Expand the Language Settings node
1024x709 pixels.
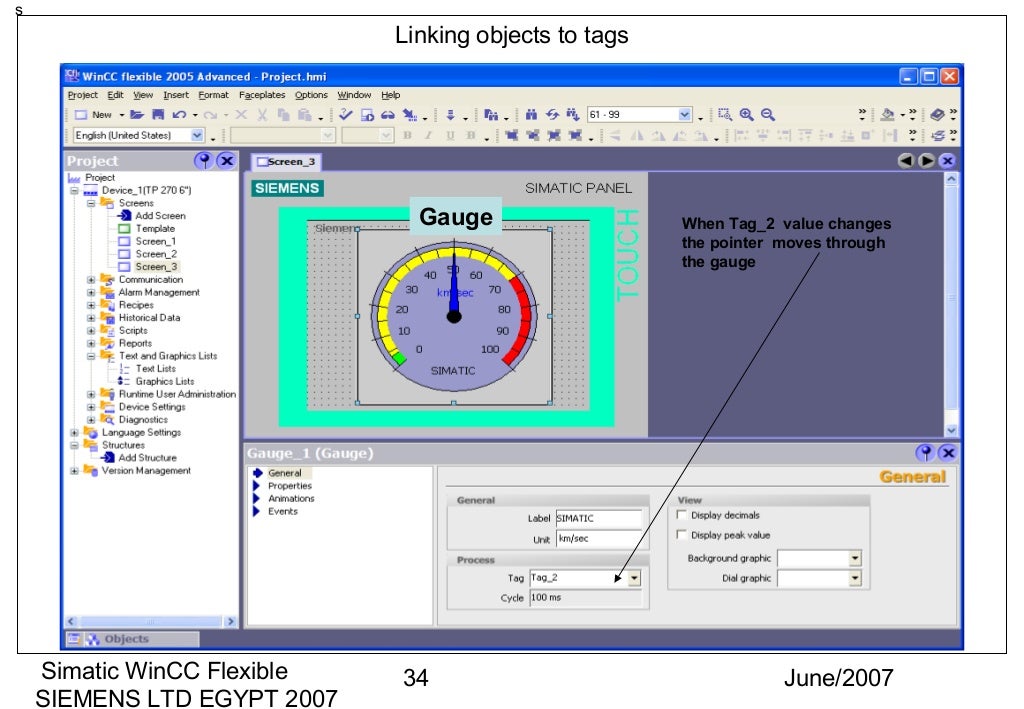[x=74, y=433]
